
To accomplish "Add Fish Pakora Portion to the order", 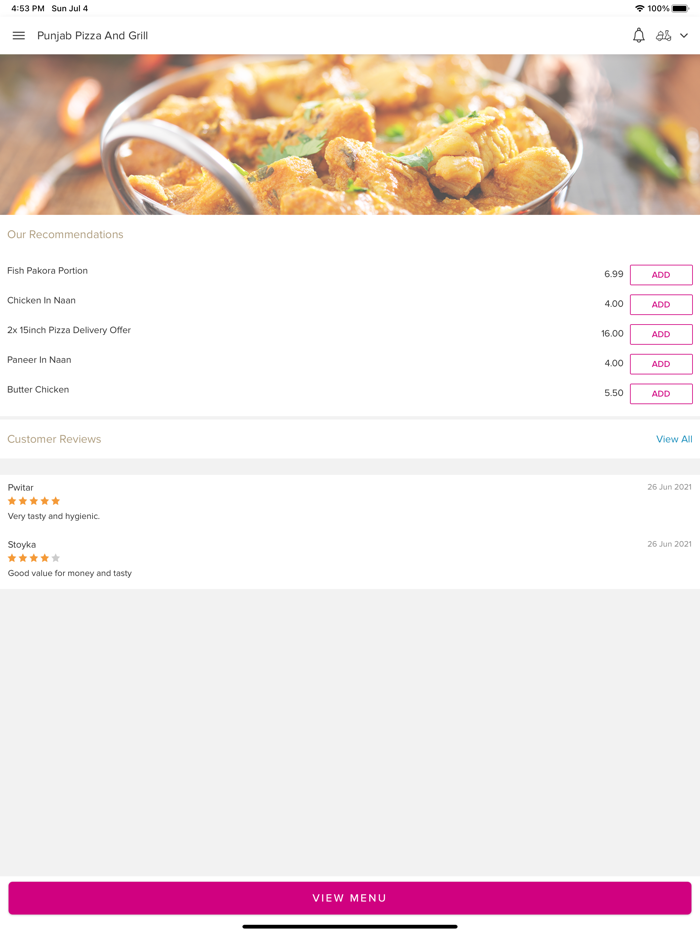I will [660, 274].
